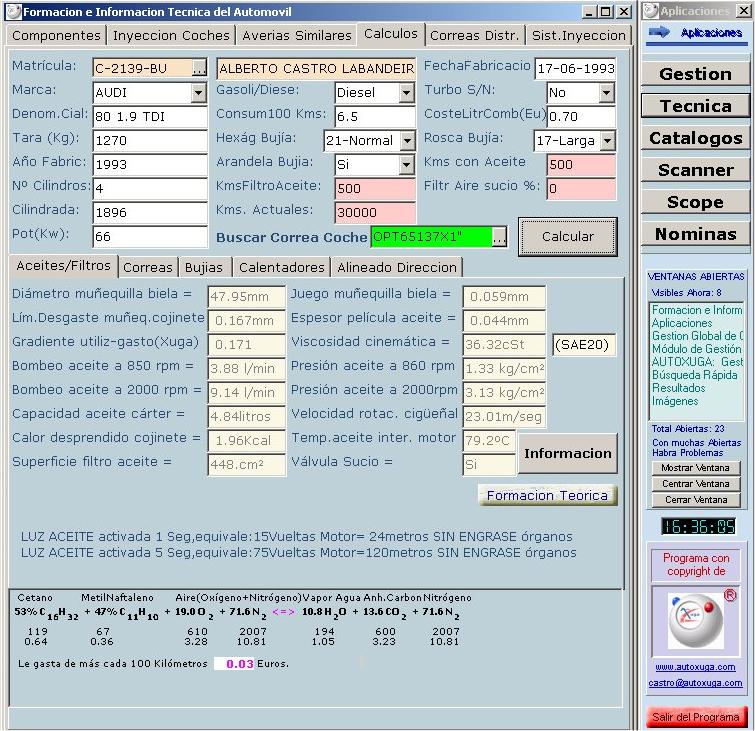Open the Correas Distr. tab
The height and width of the screenshot is (731, 755).
475,35
